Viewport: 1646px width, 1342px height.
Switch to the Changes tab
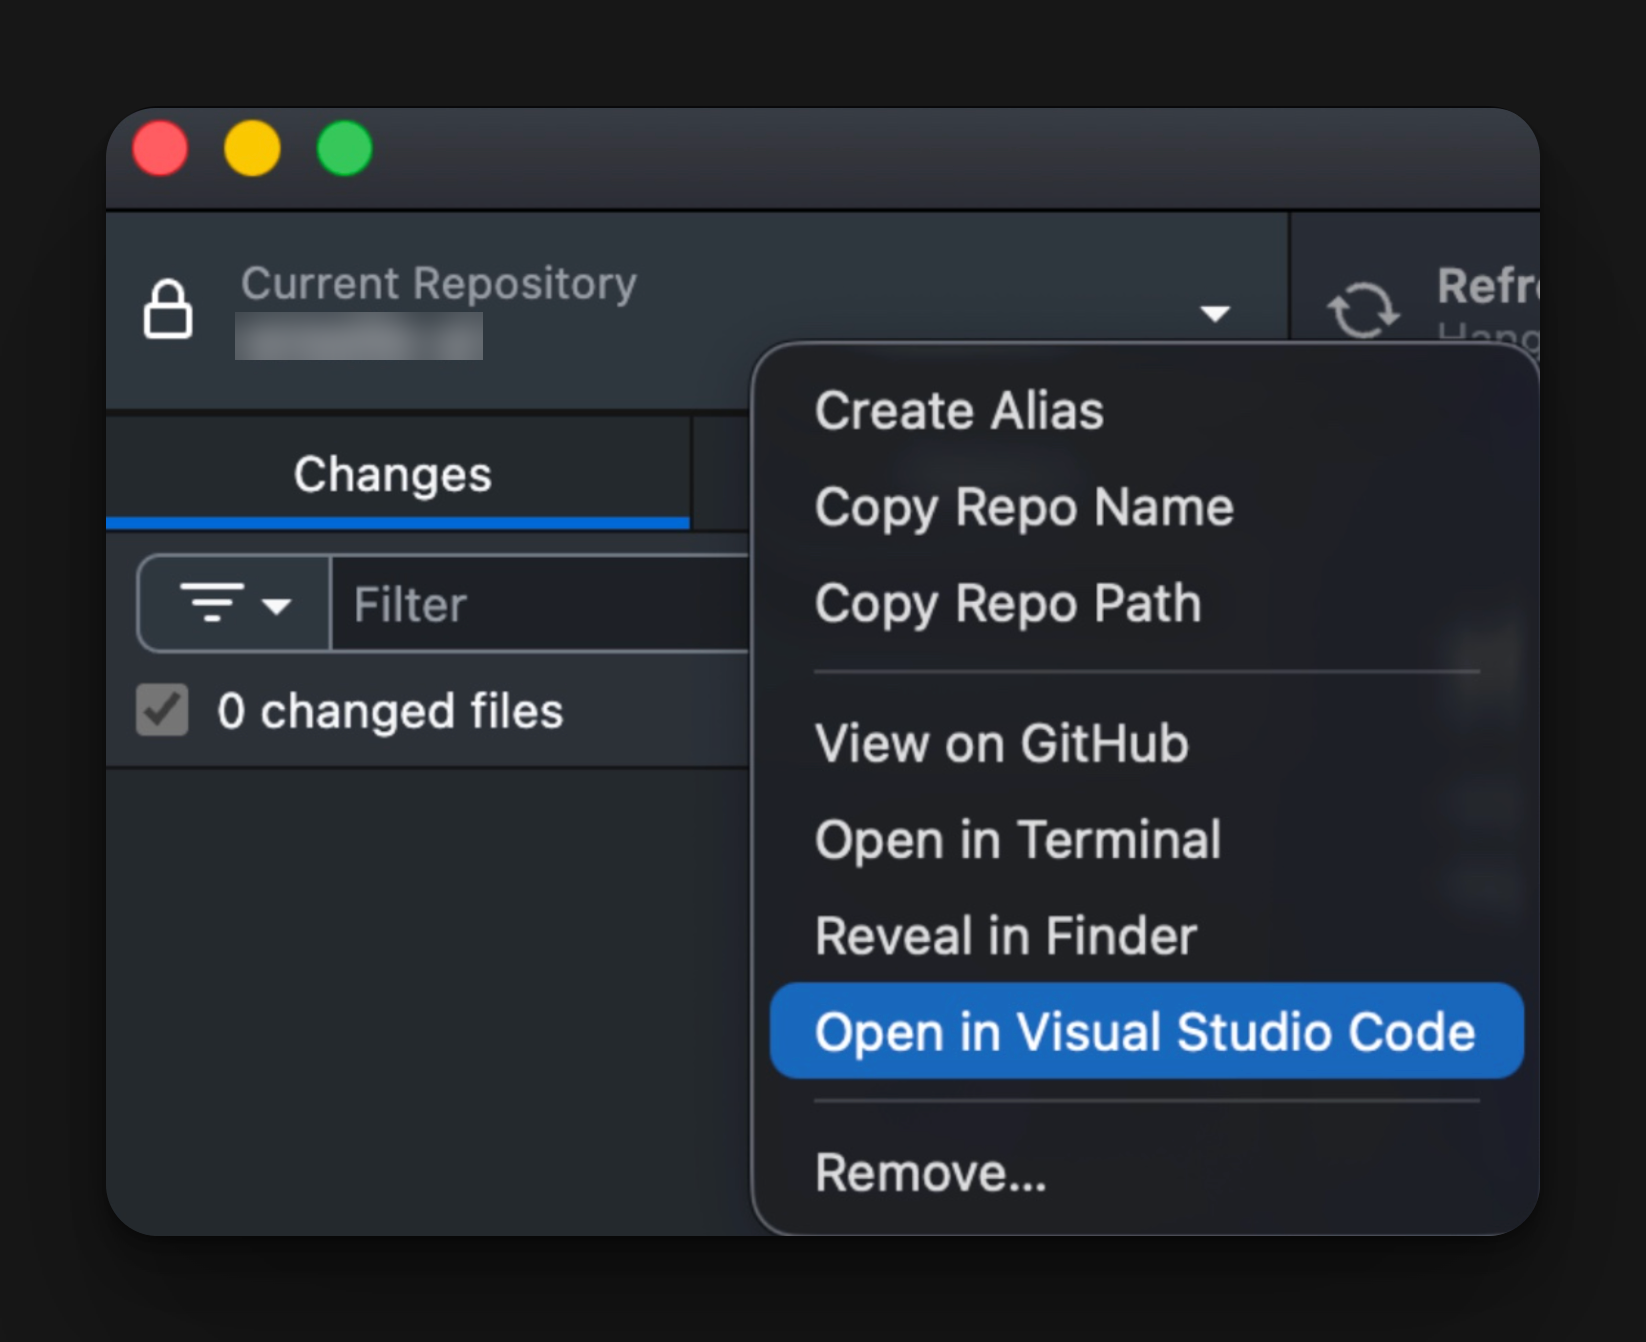point(398,474)
